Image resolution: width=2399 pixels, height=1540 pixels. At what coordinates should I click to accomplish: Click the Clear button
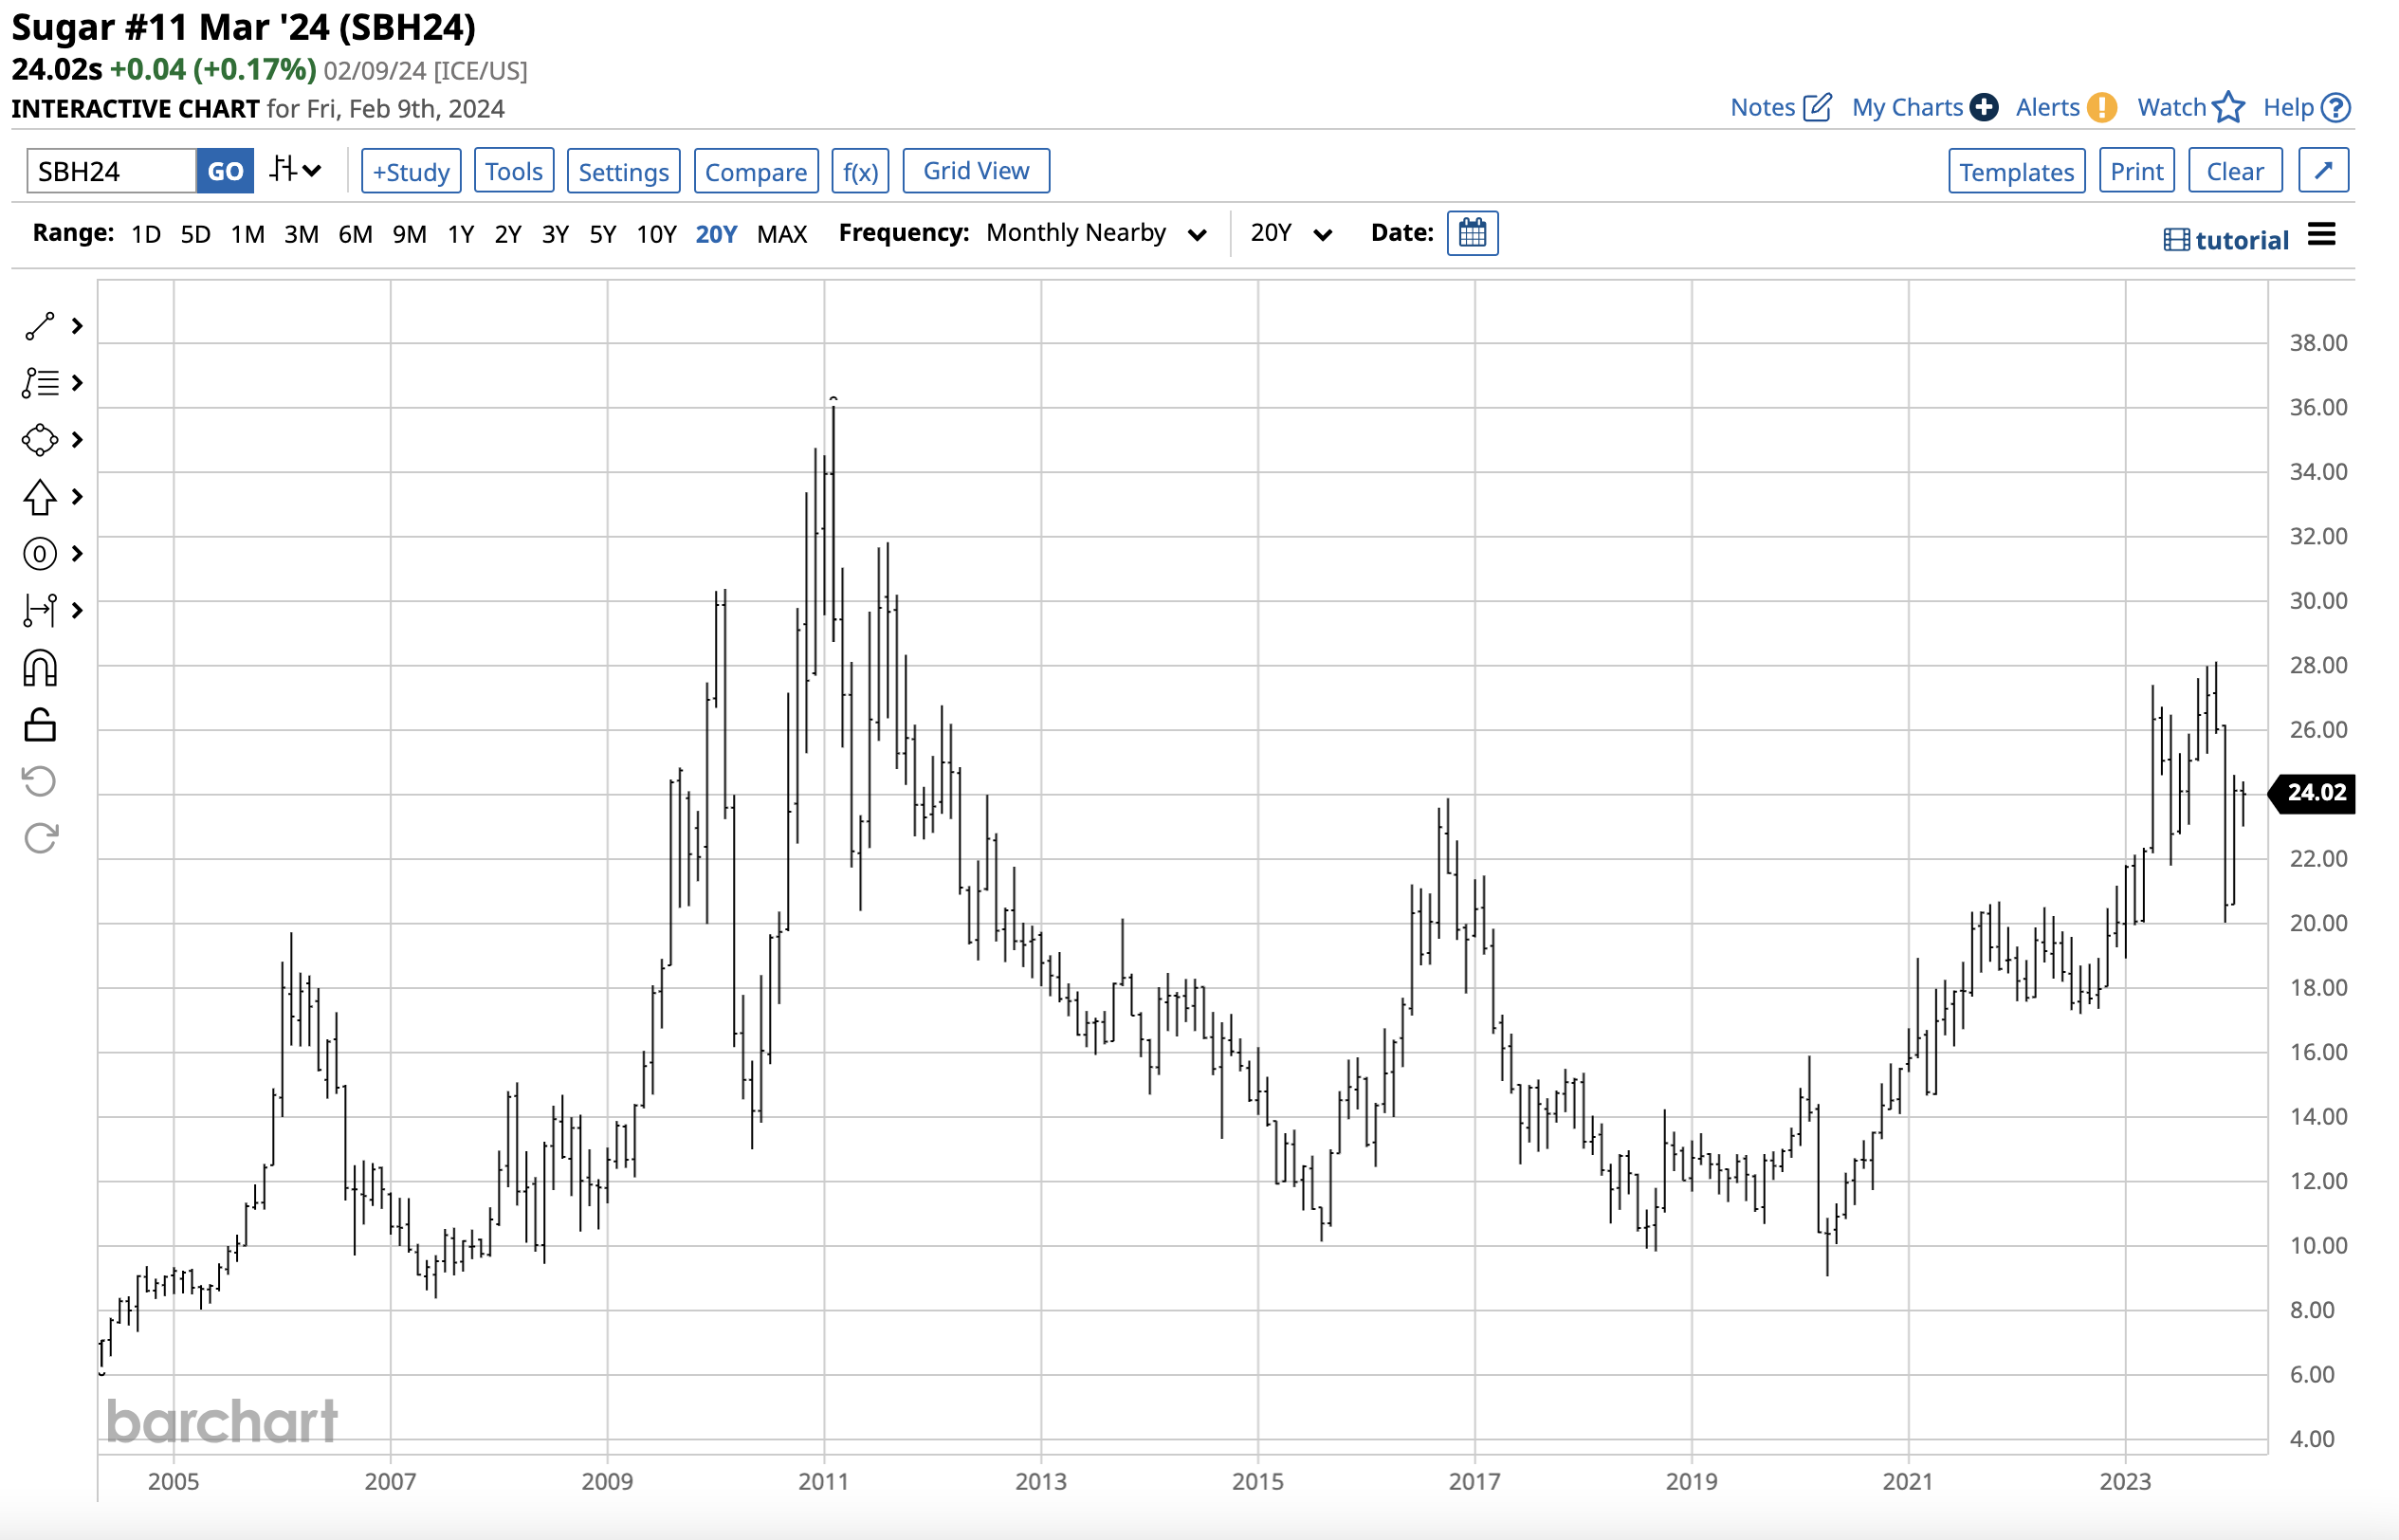2235,171
